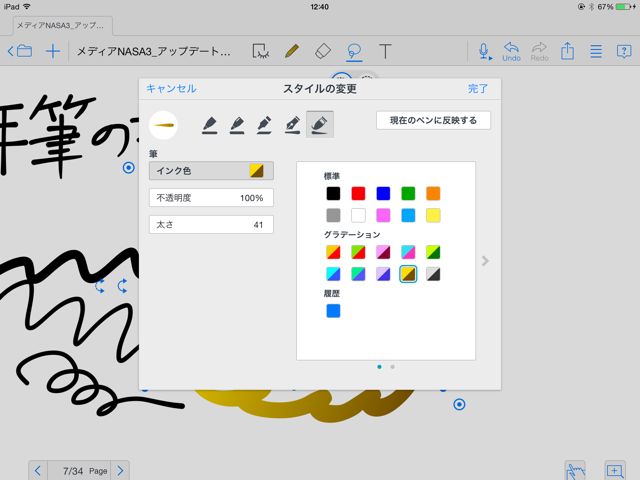This screenshot has height=480, width=640.
Task: Pick the lavender-blue gradient swatch
Action: pyautogui.click(x=383, y=274)
